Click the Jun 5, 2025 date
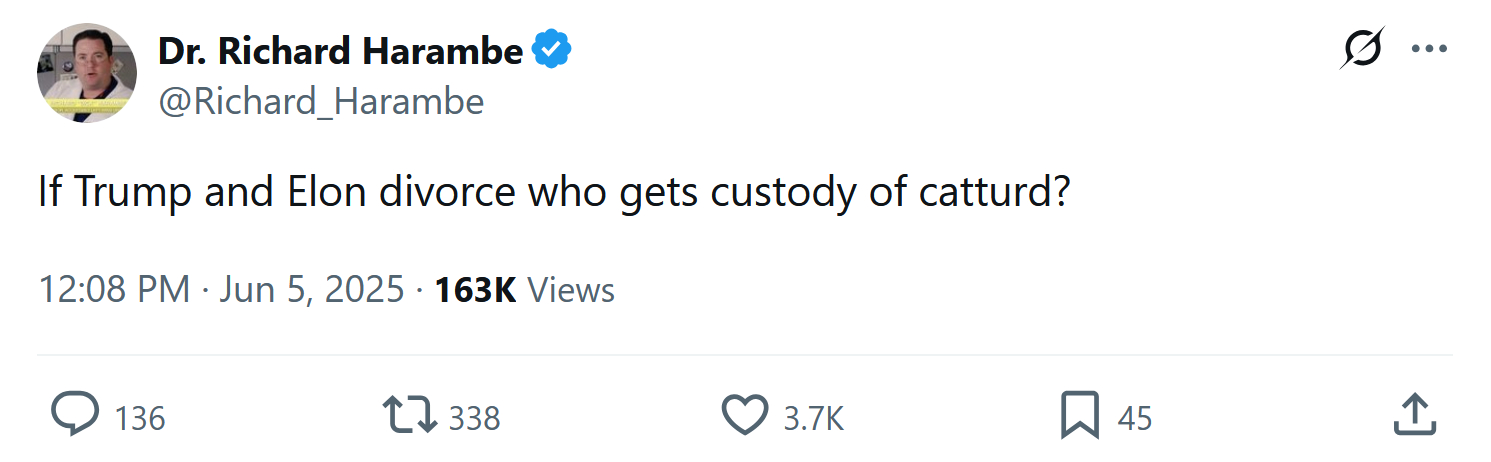Image resolution: width=1491 pixels, height=462 pixels. tap(311, 290)
